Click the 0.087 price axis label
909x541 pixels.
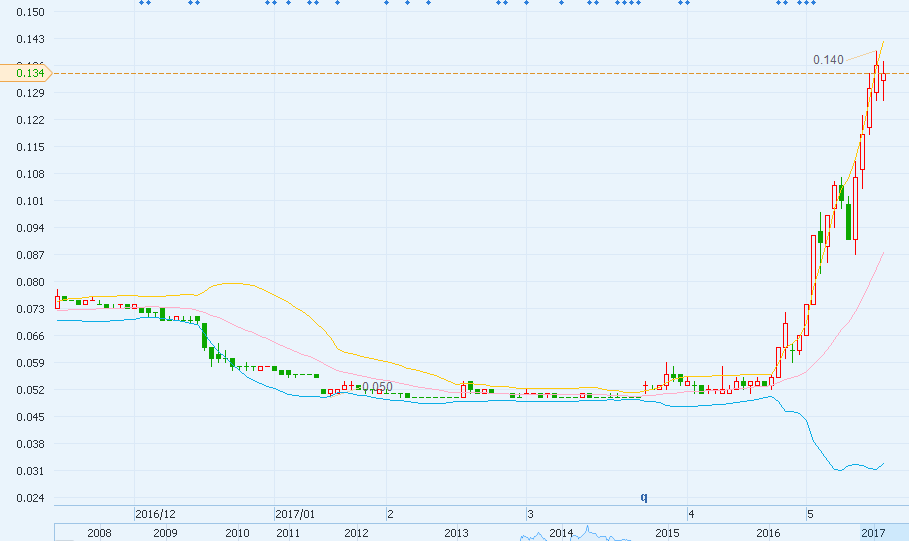tap(30, 255)
